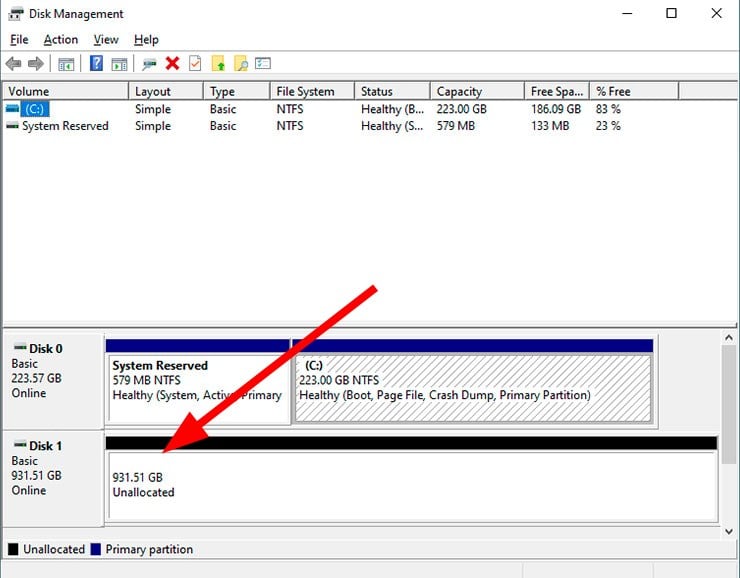Image resolution: width=740 pixels, height=578 pixels.
Task: Click the Primary partition legend label
Action: click(149, 549)
